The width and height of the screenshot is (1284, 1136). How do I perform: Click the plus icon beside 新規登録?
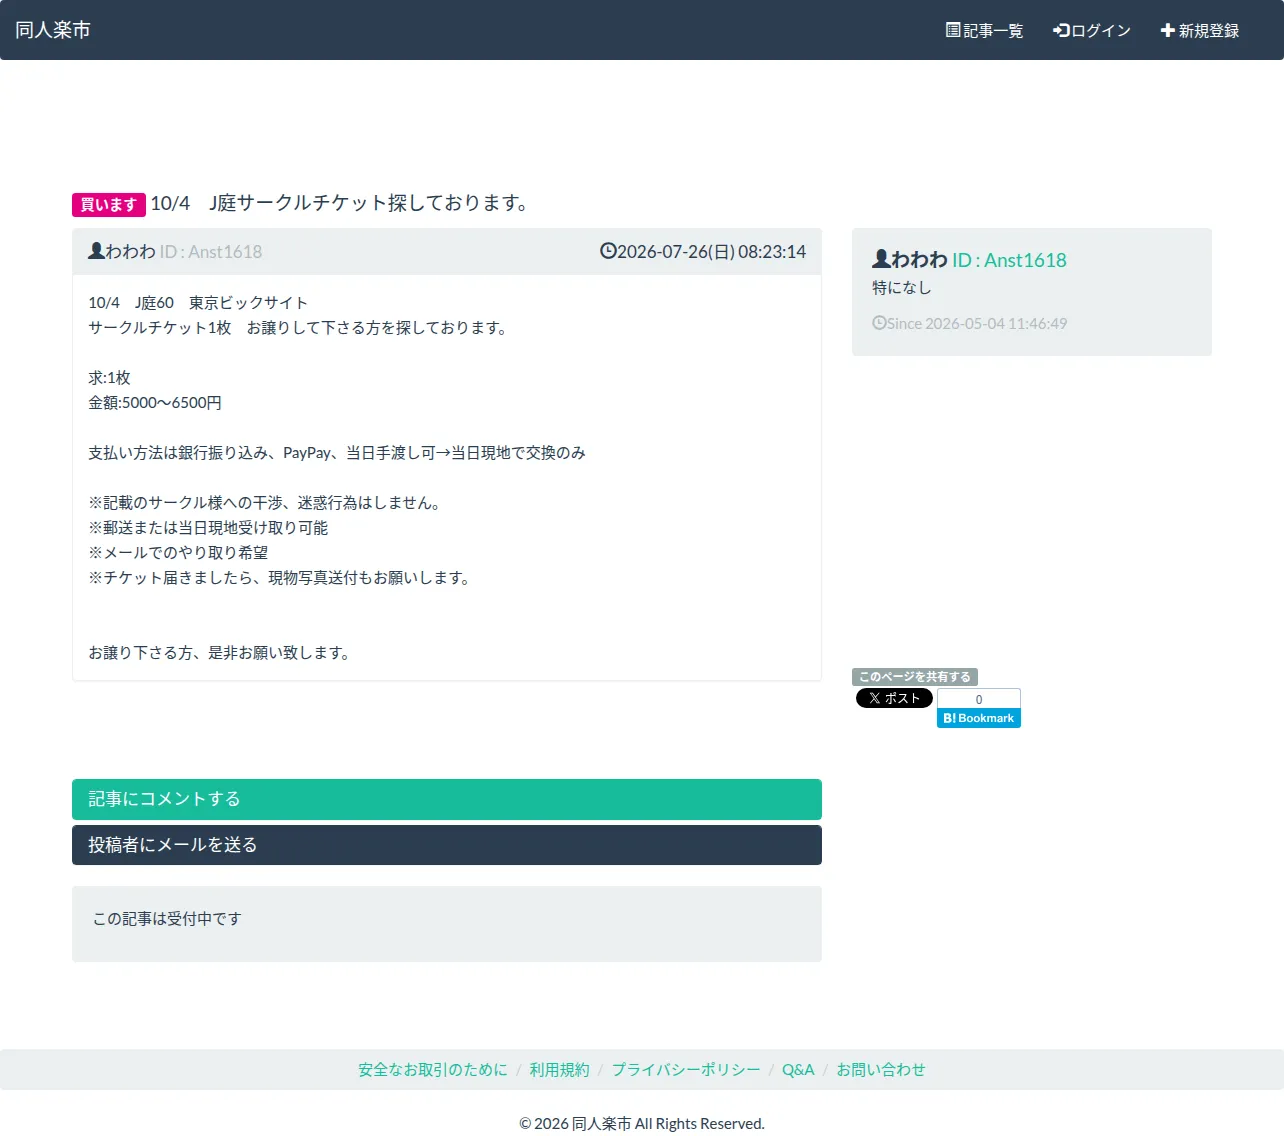1167,31
